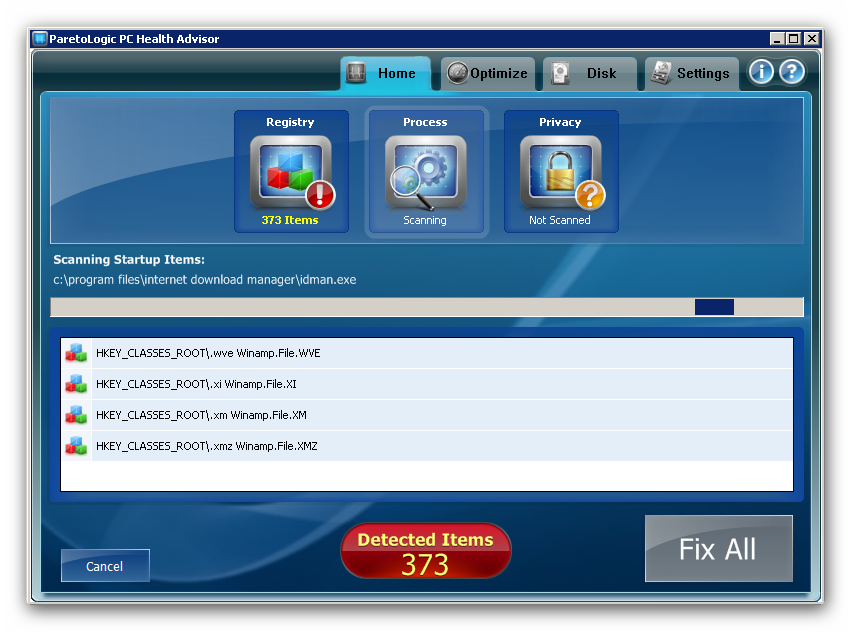Click the Home tab monitor icon
The height and width of the screenshot is (632, 852).
click(x=356, y=73)
